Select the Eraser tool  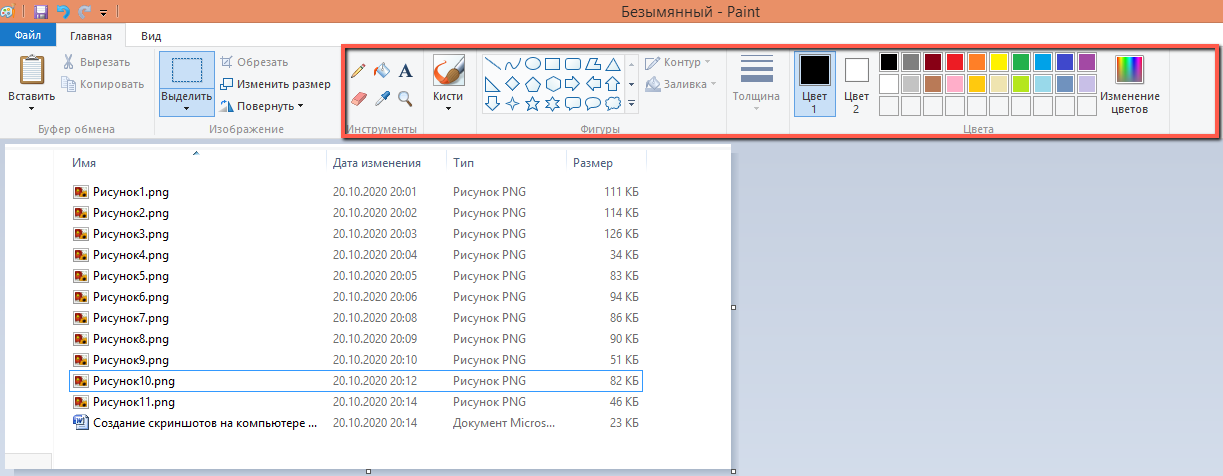[360, 98]
